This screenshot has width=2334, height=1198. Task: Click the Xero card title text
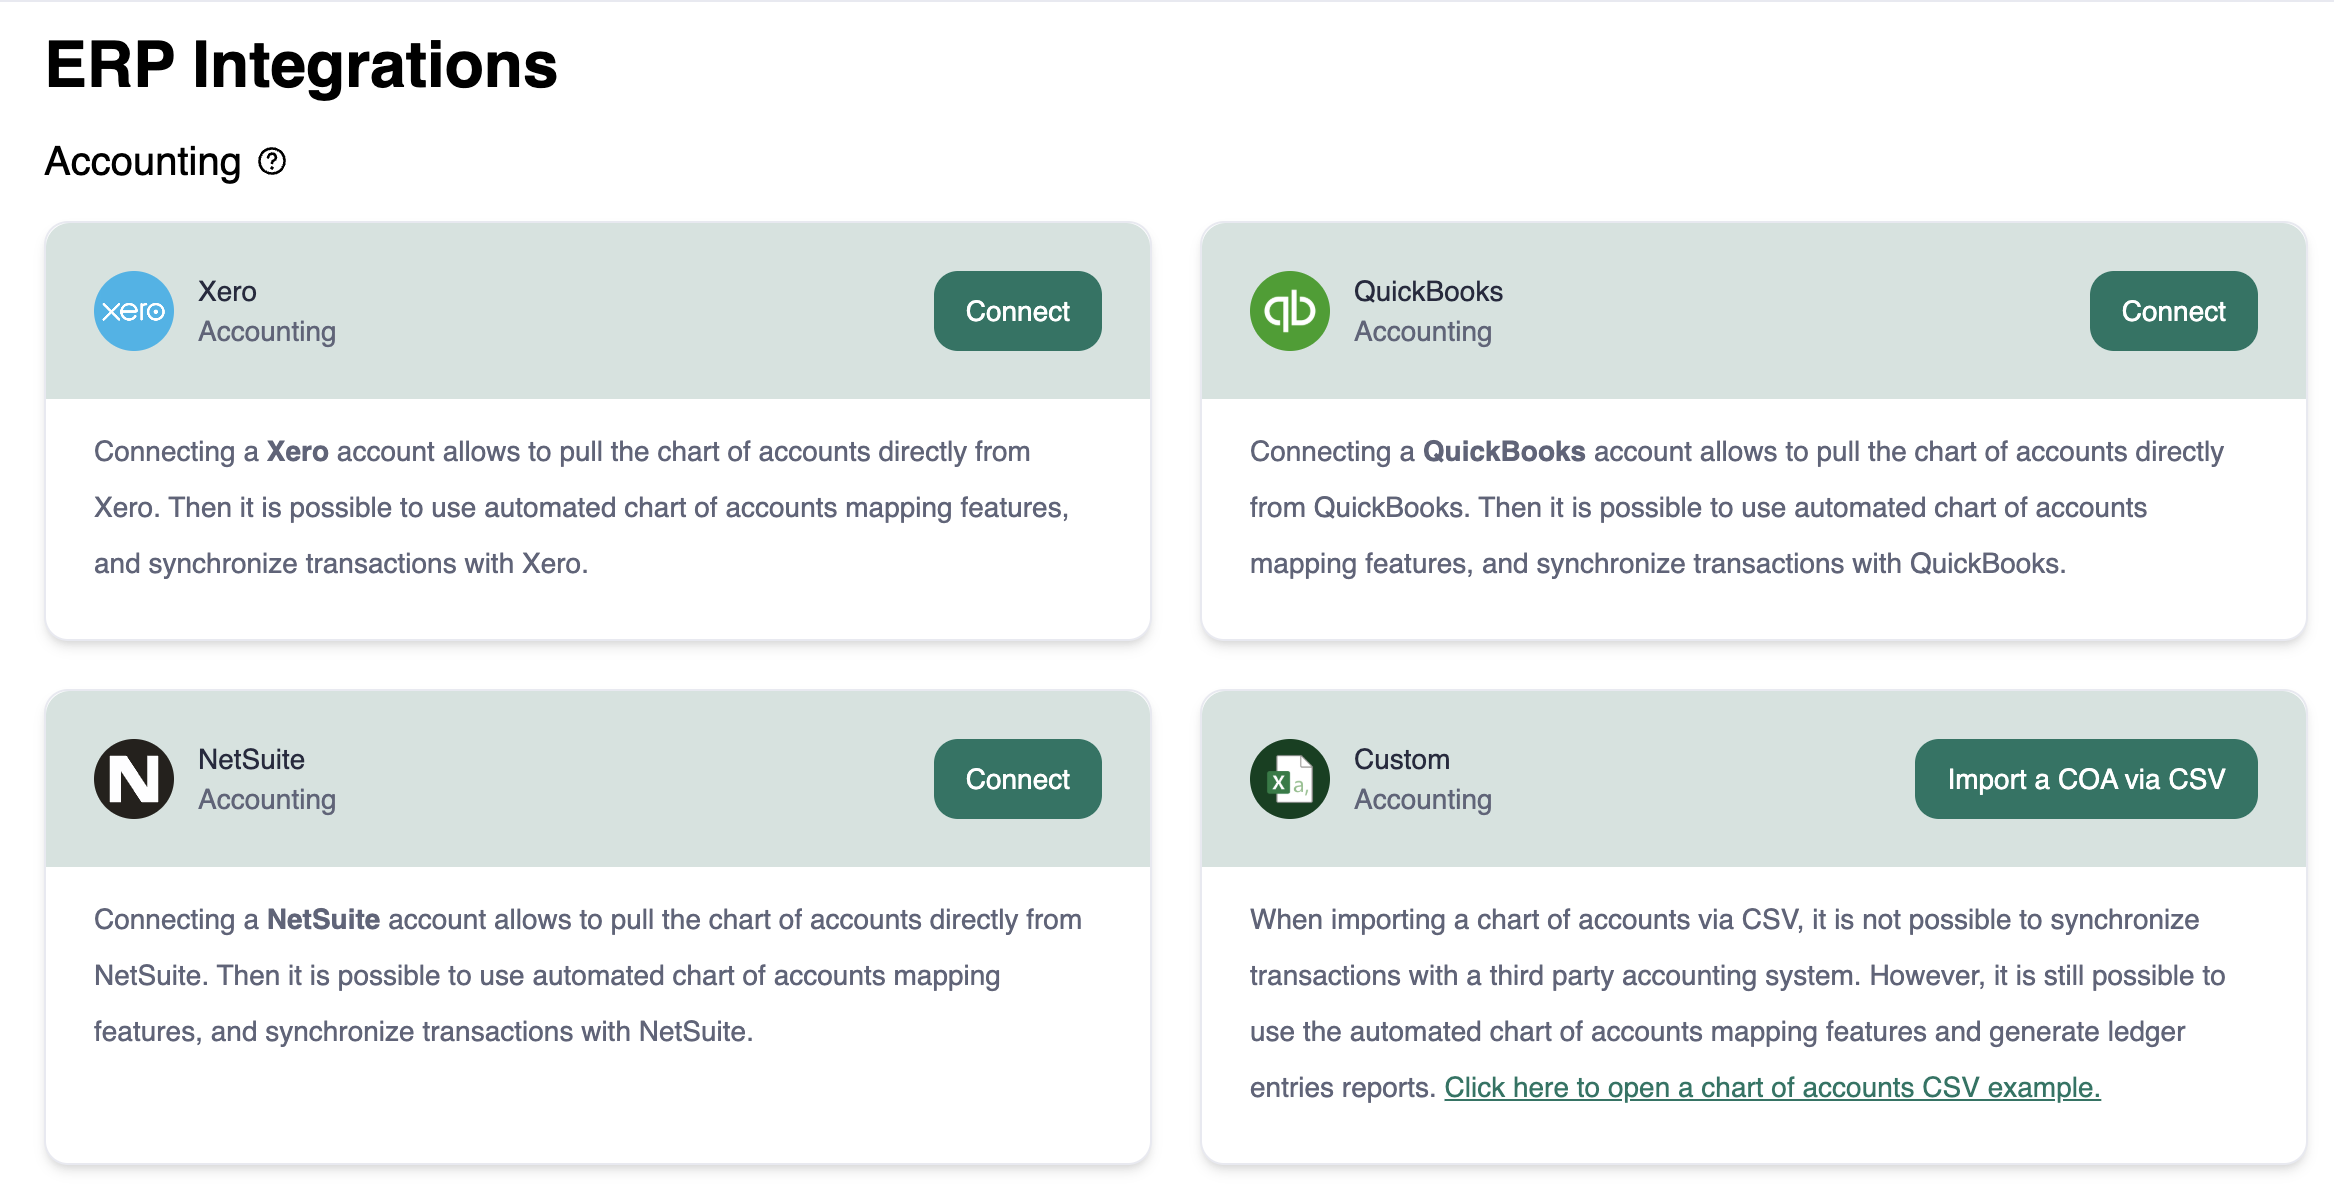point(227,291)
